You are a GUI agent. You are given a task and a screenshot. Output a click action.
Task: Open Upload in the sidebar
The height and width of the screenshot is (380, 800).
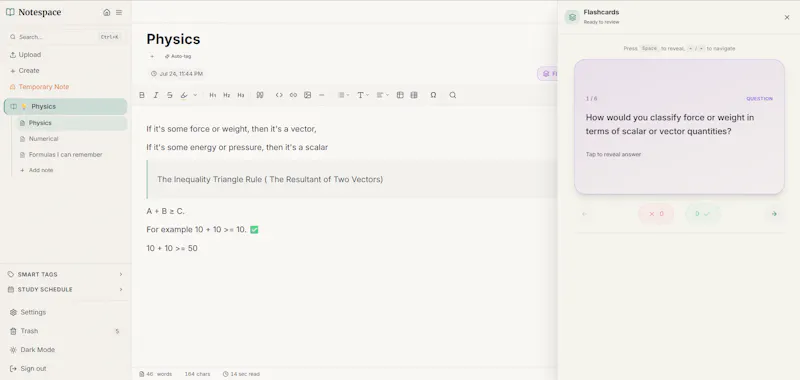pos(25,55)
